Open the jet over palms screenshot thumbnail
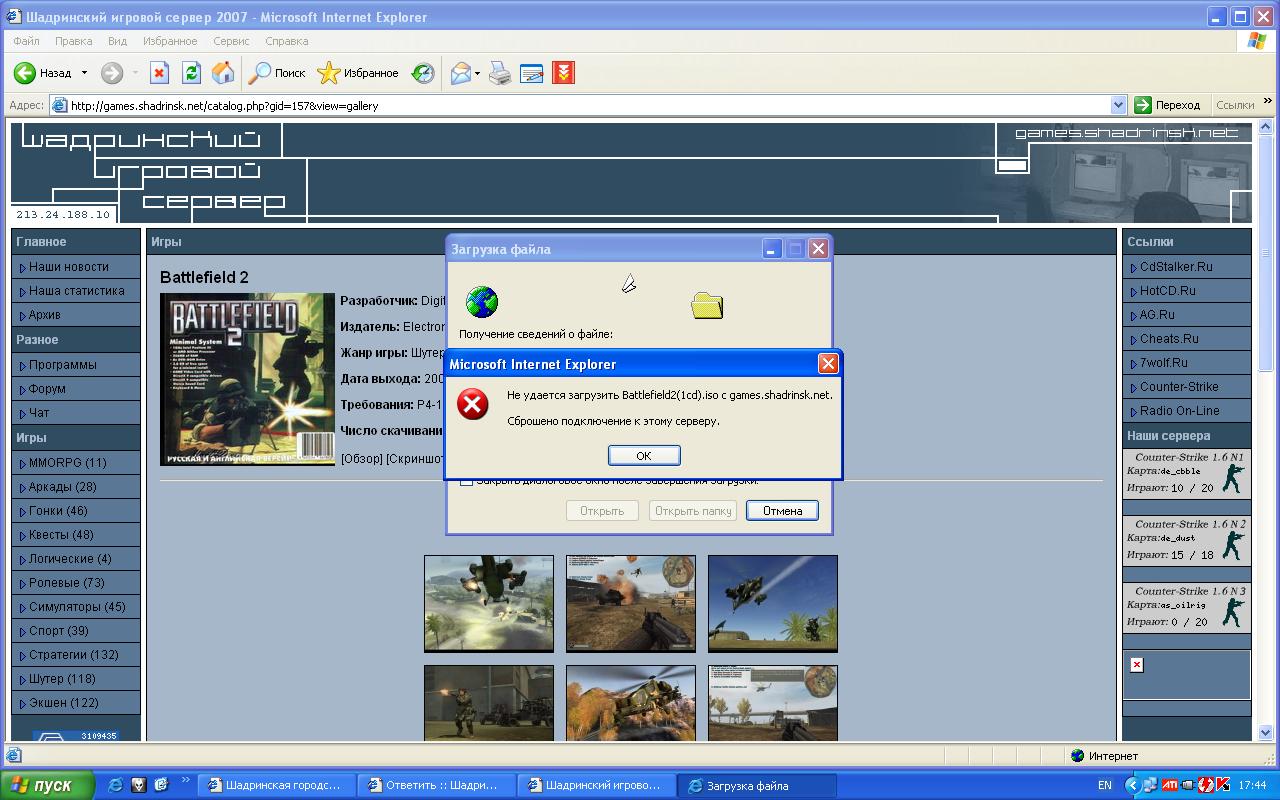Screen dimensions: 1280x800 point(773,604)
